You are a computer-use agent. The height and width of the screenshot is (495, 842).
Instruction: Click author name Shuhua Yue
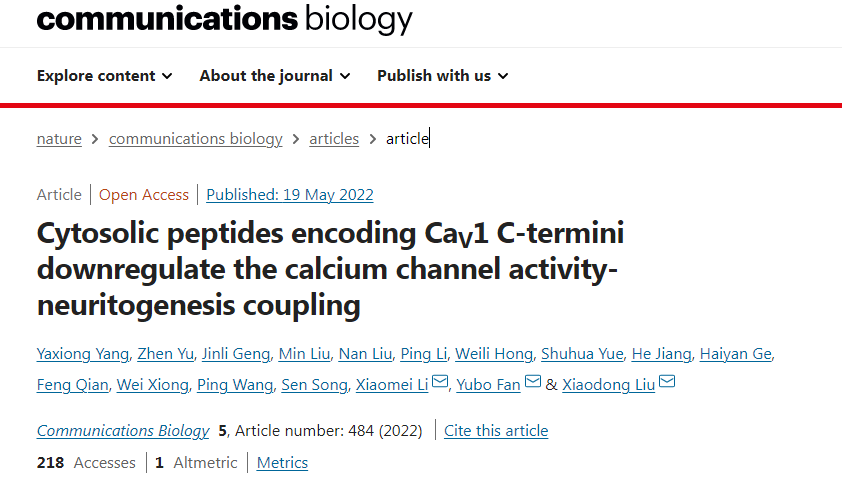pos(582,354)
